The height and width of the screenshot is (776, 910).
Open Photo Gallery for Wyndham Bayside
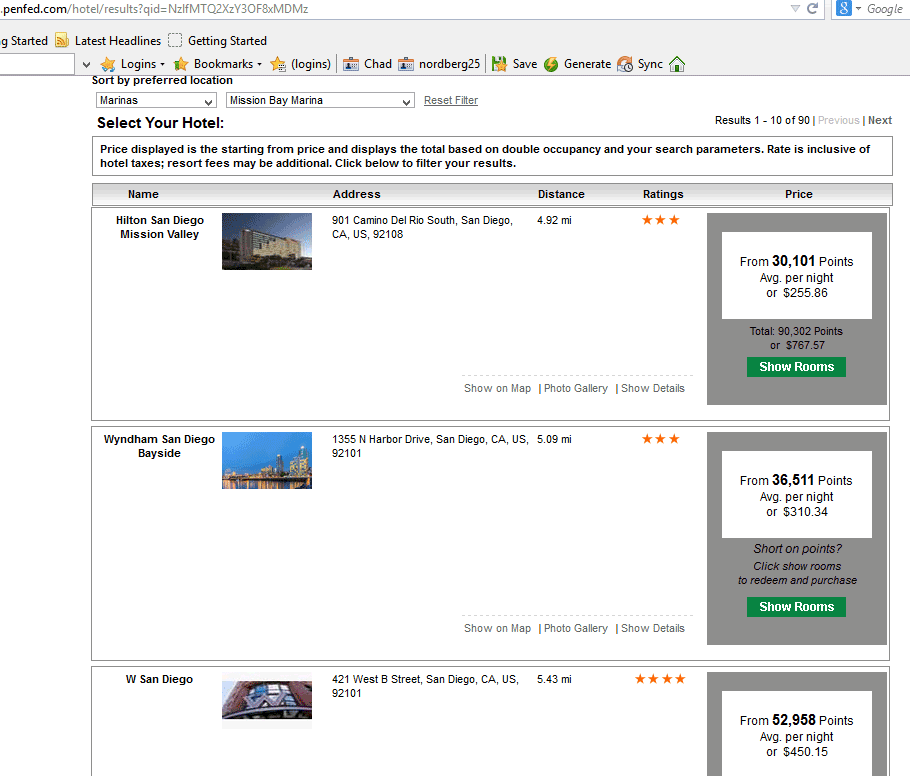coord(576,629)
